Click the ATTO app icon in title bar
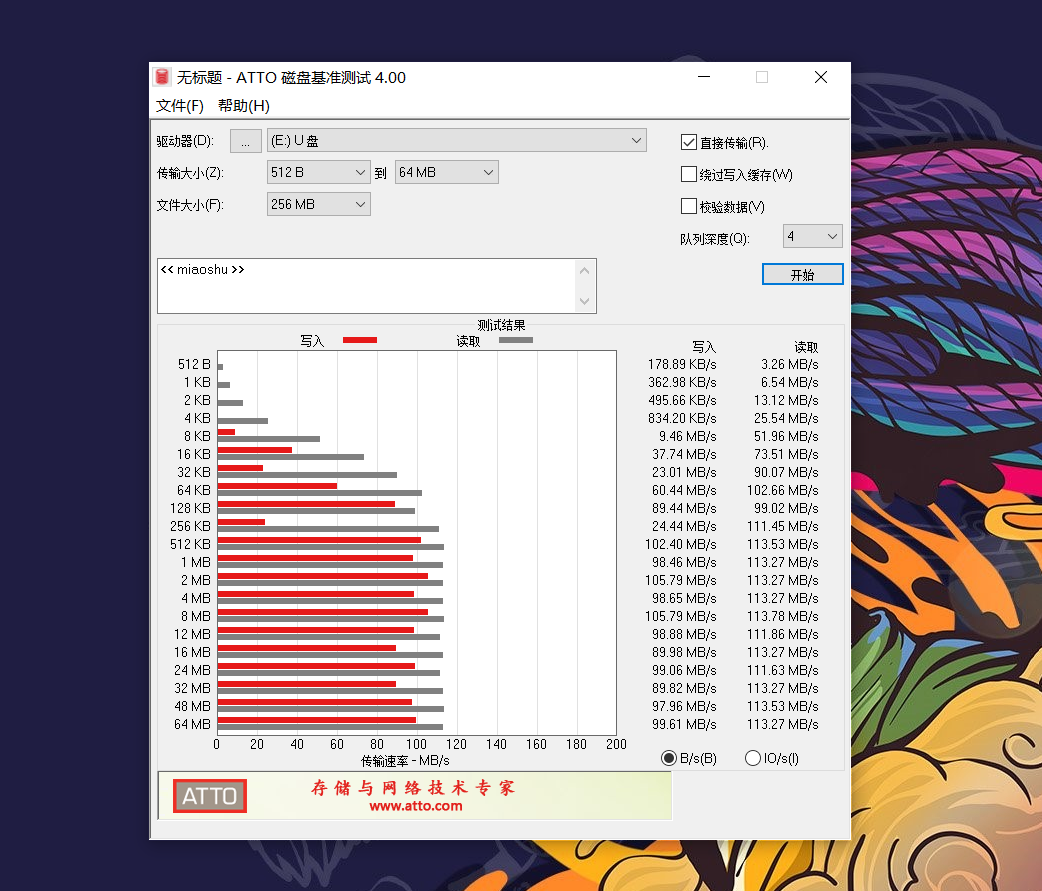This screenshot has height=891, width=1042. [161, 77]
